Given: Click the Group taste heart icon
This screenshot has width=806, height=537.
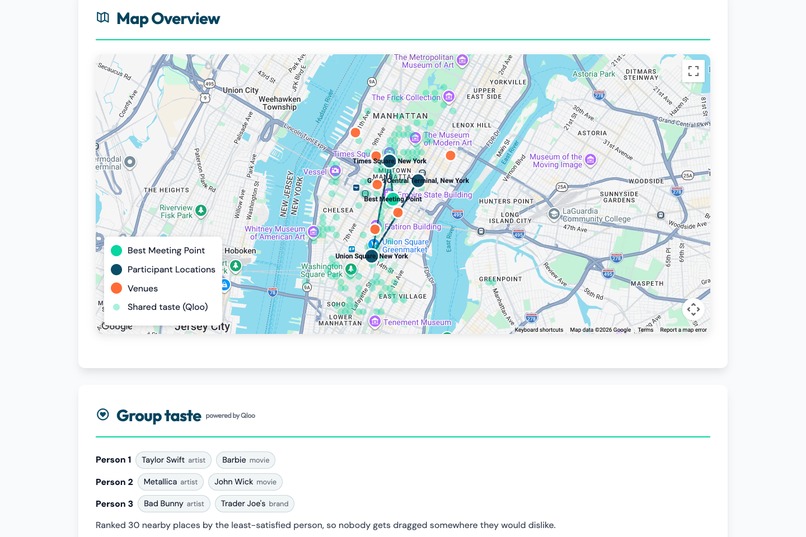Looking at the screenshot, I should point(103,414).
